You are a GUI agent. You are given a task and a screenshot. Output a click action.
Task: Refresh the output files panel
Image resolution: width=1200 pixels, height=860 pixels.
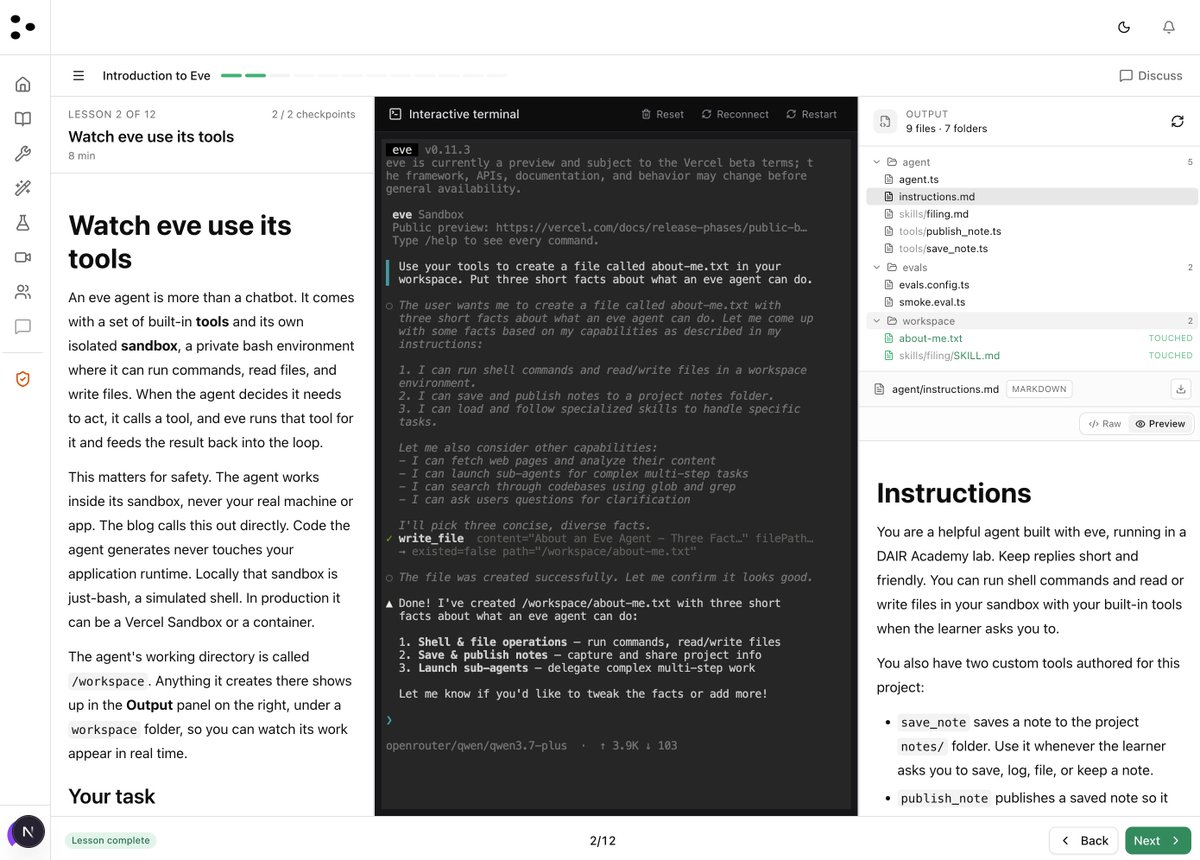(1177, 121)
